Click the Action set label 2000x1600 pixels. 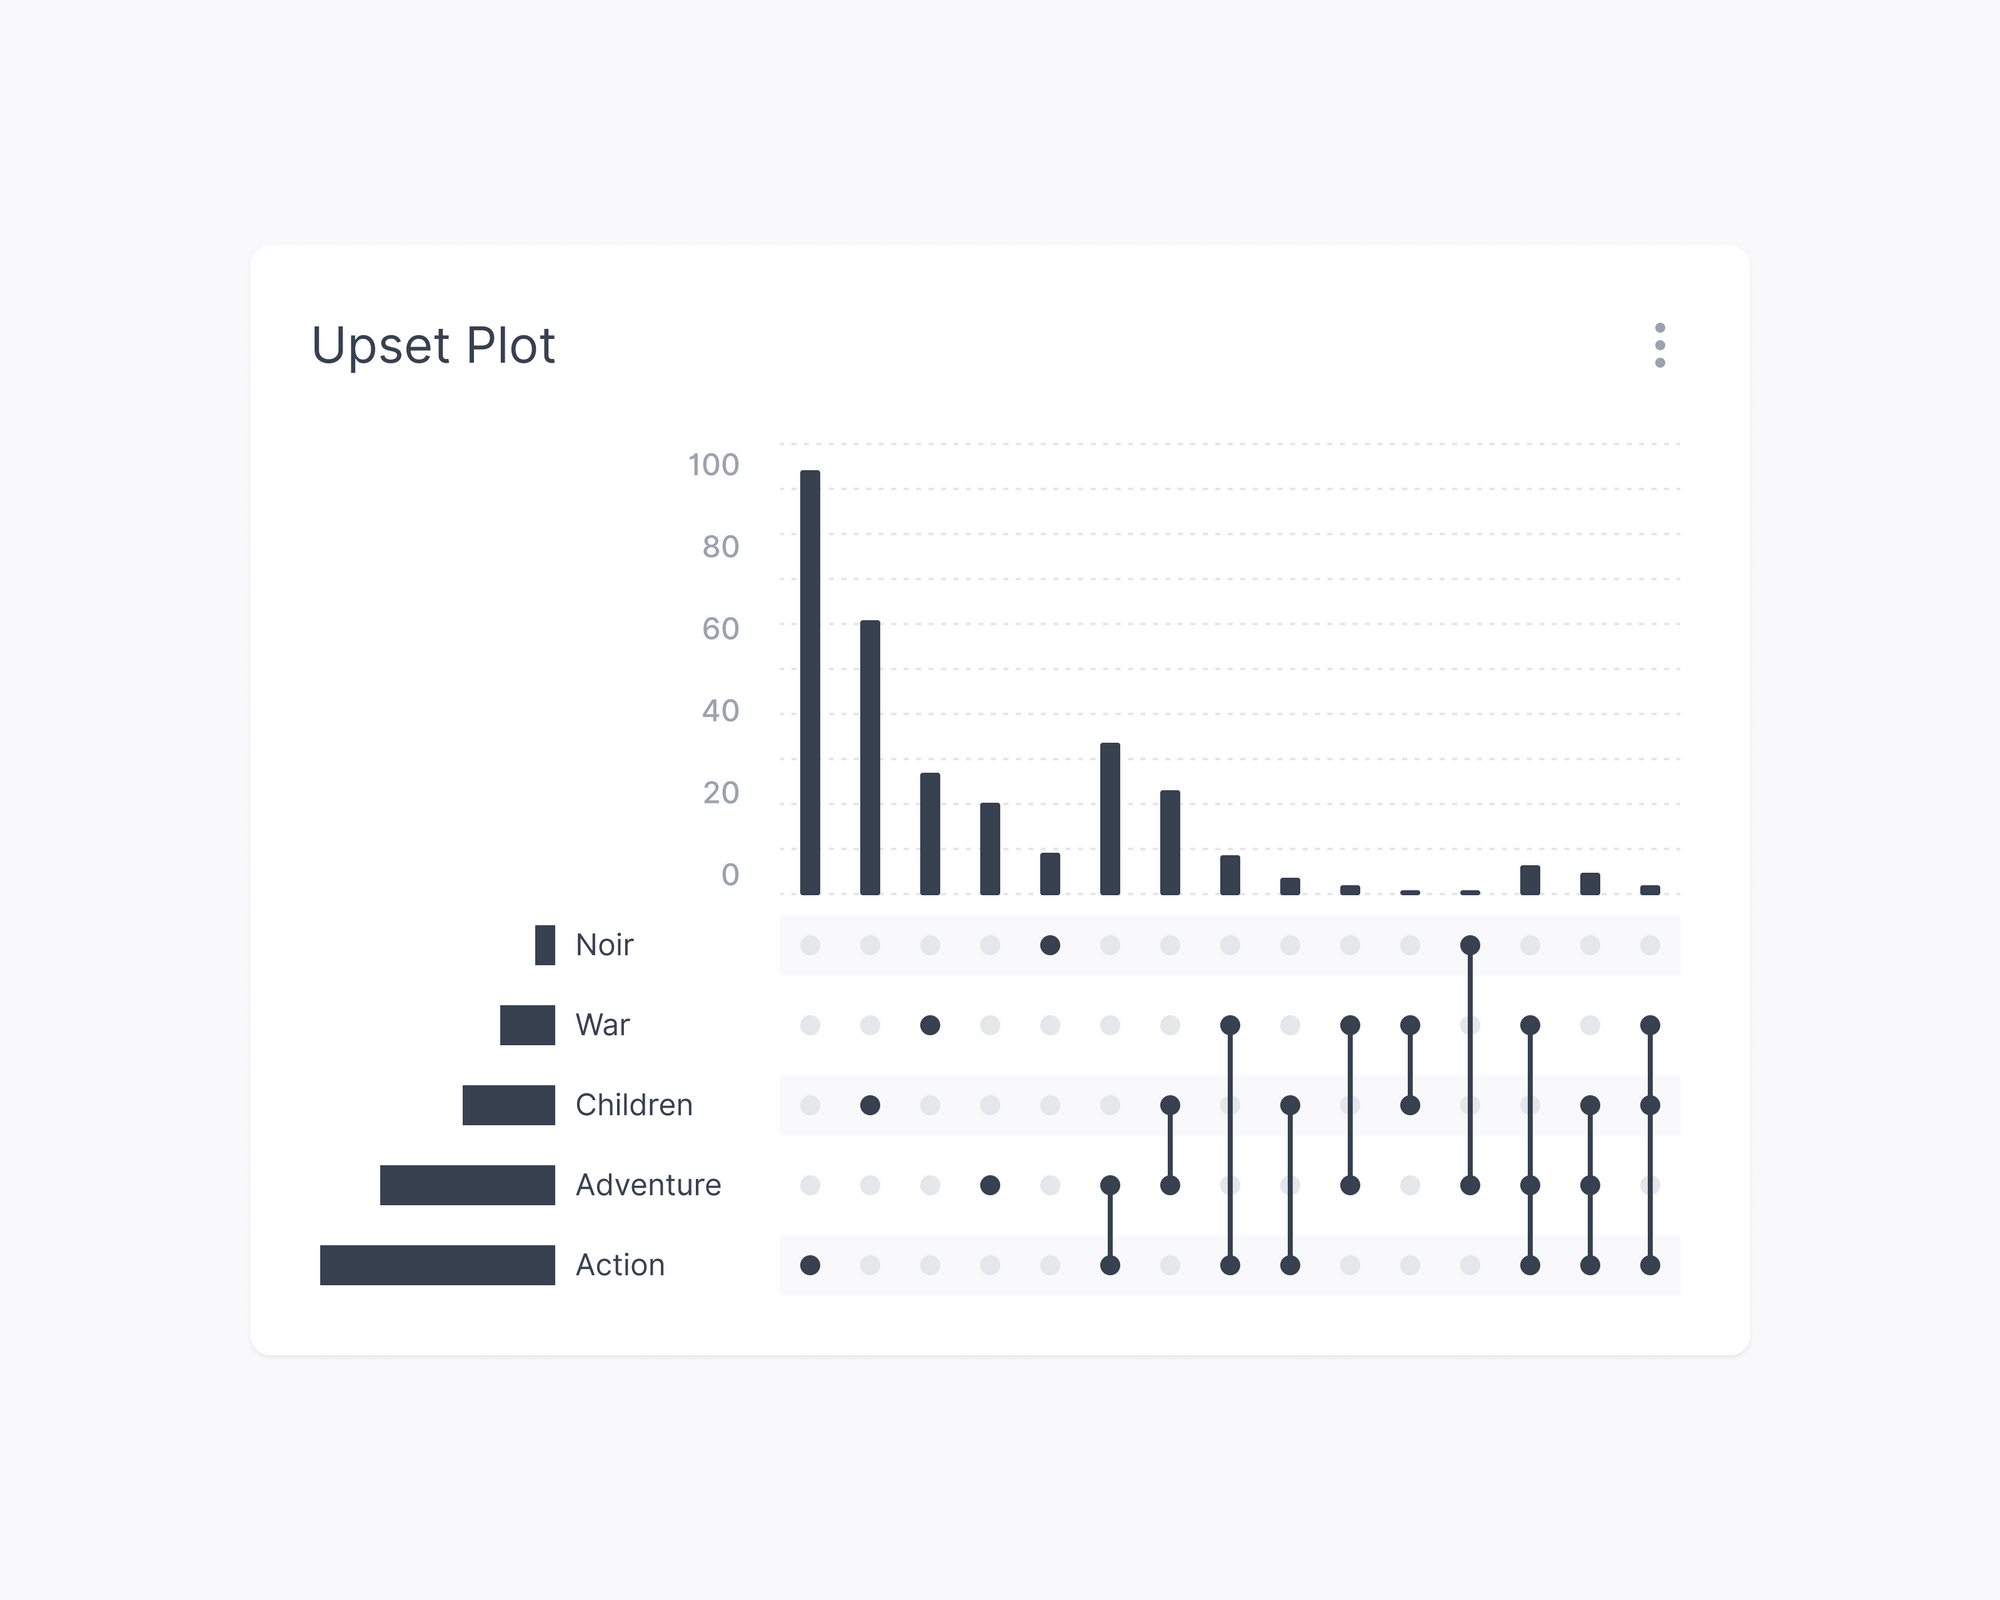tap(620, 1265)
